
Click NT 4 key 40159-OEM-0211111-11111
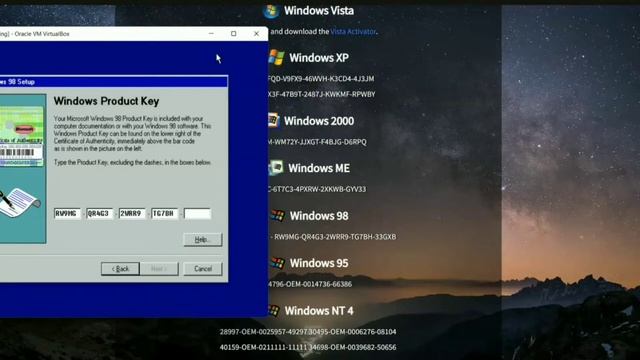[x=263, y=347]
